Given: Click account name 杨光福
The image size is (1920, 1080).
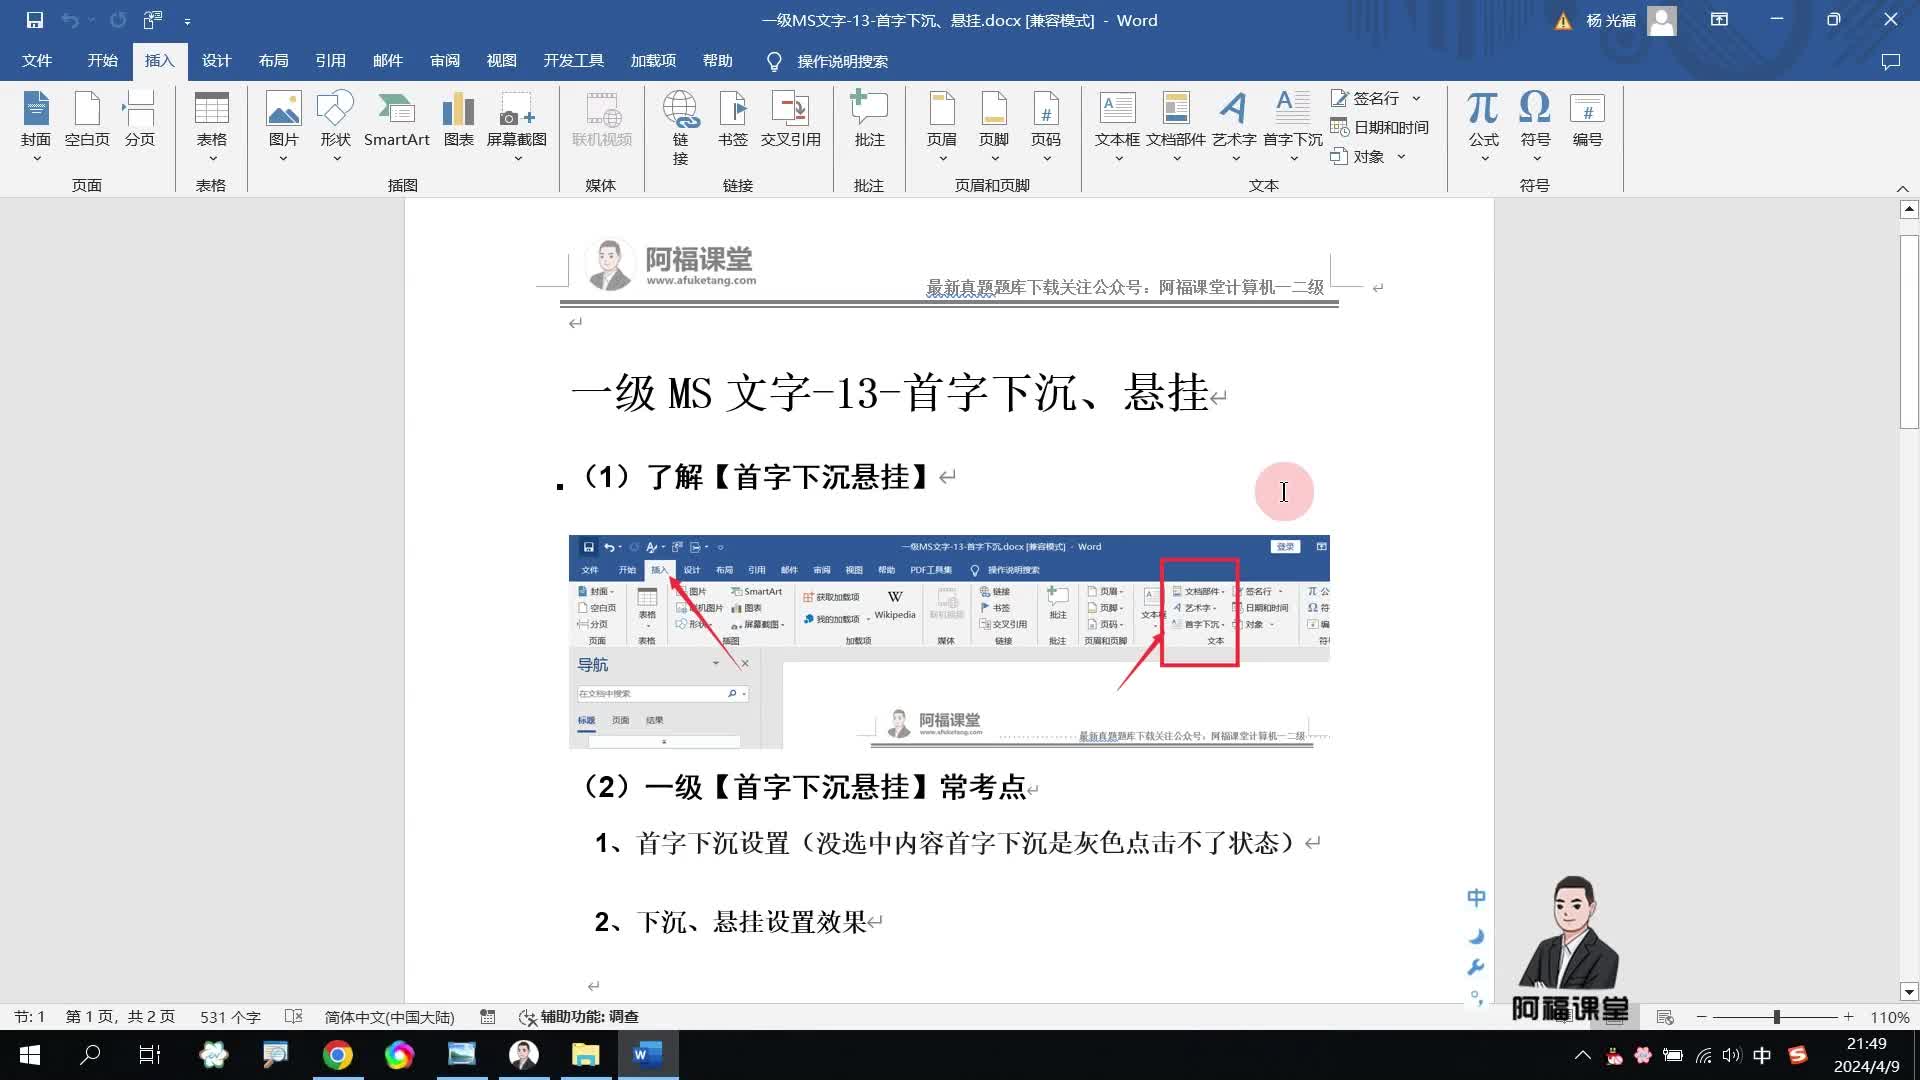Looking at the screenshot, I should [1611, 21].
